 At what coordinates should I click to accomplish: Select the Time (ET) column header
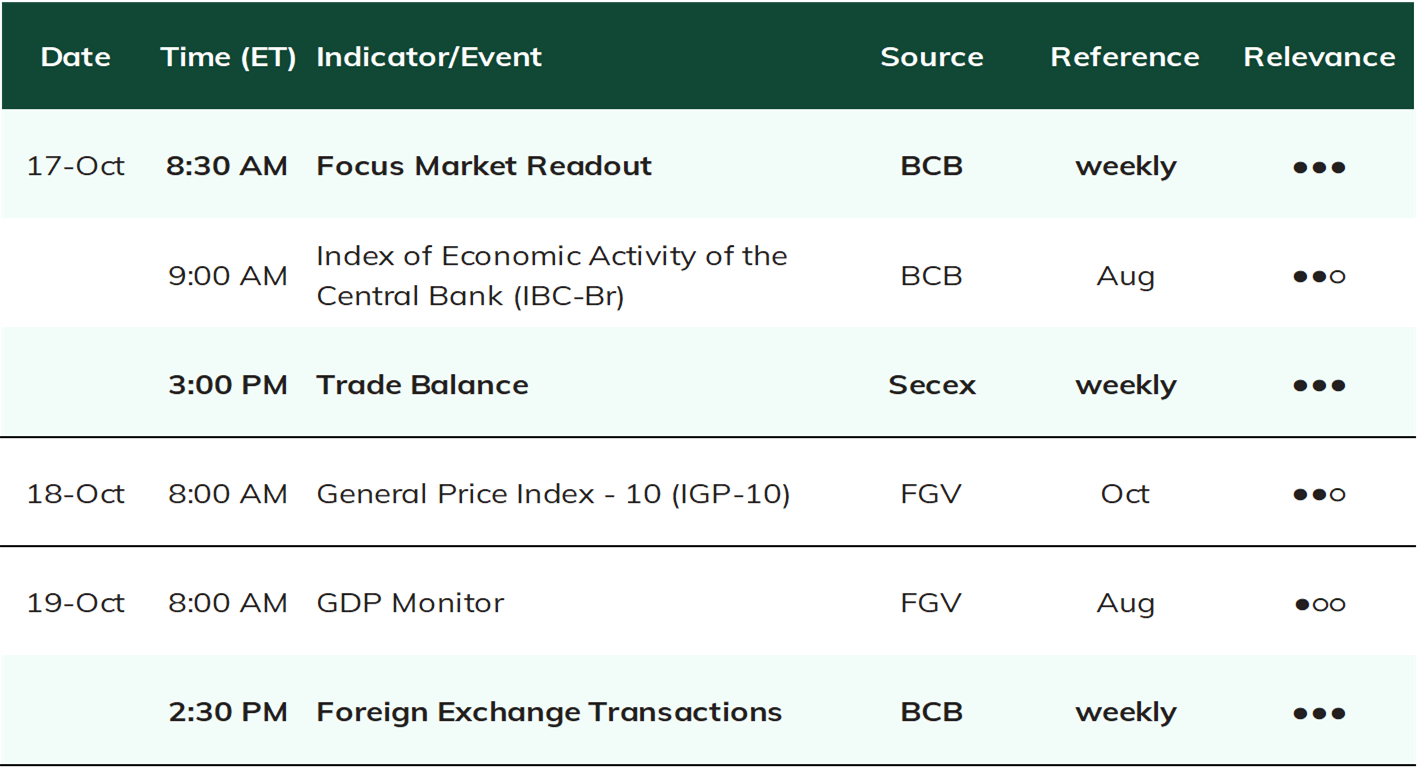tap(228, 57)
